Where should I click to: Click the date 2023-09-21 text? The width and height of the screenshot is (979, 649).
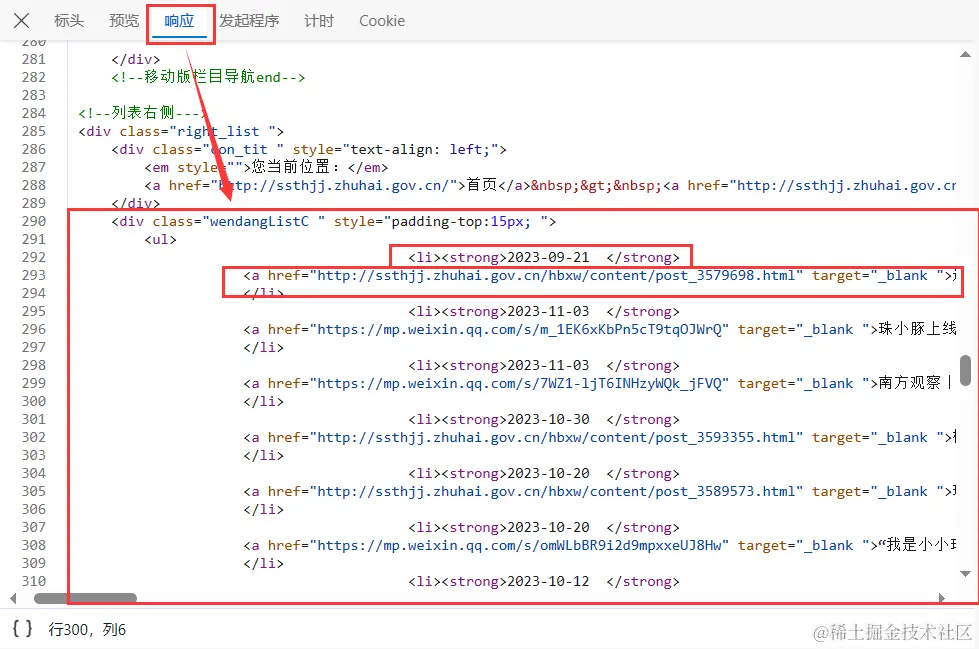(548, 257)
